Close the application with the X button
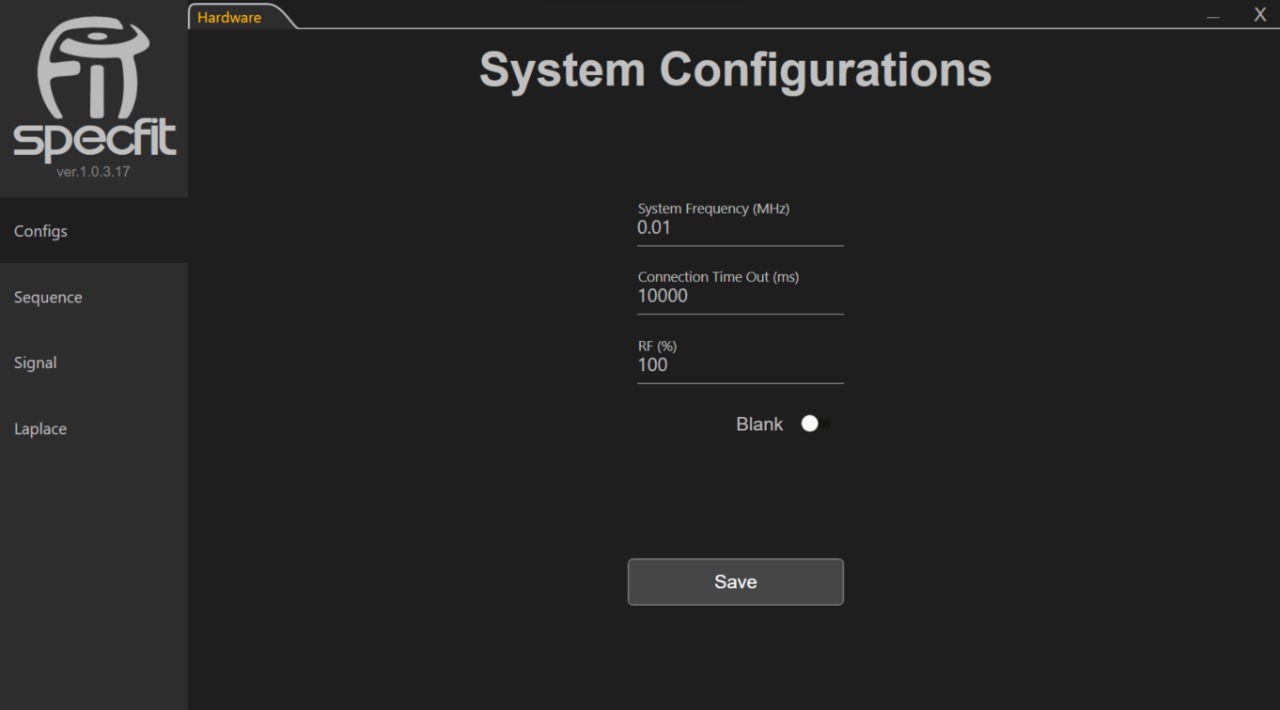Screen dimensions: 1280x710 point(1260,15)
